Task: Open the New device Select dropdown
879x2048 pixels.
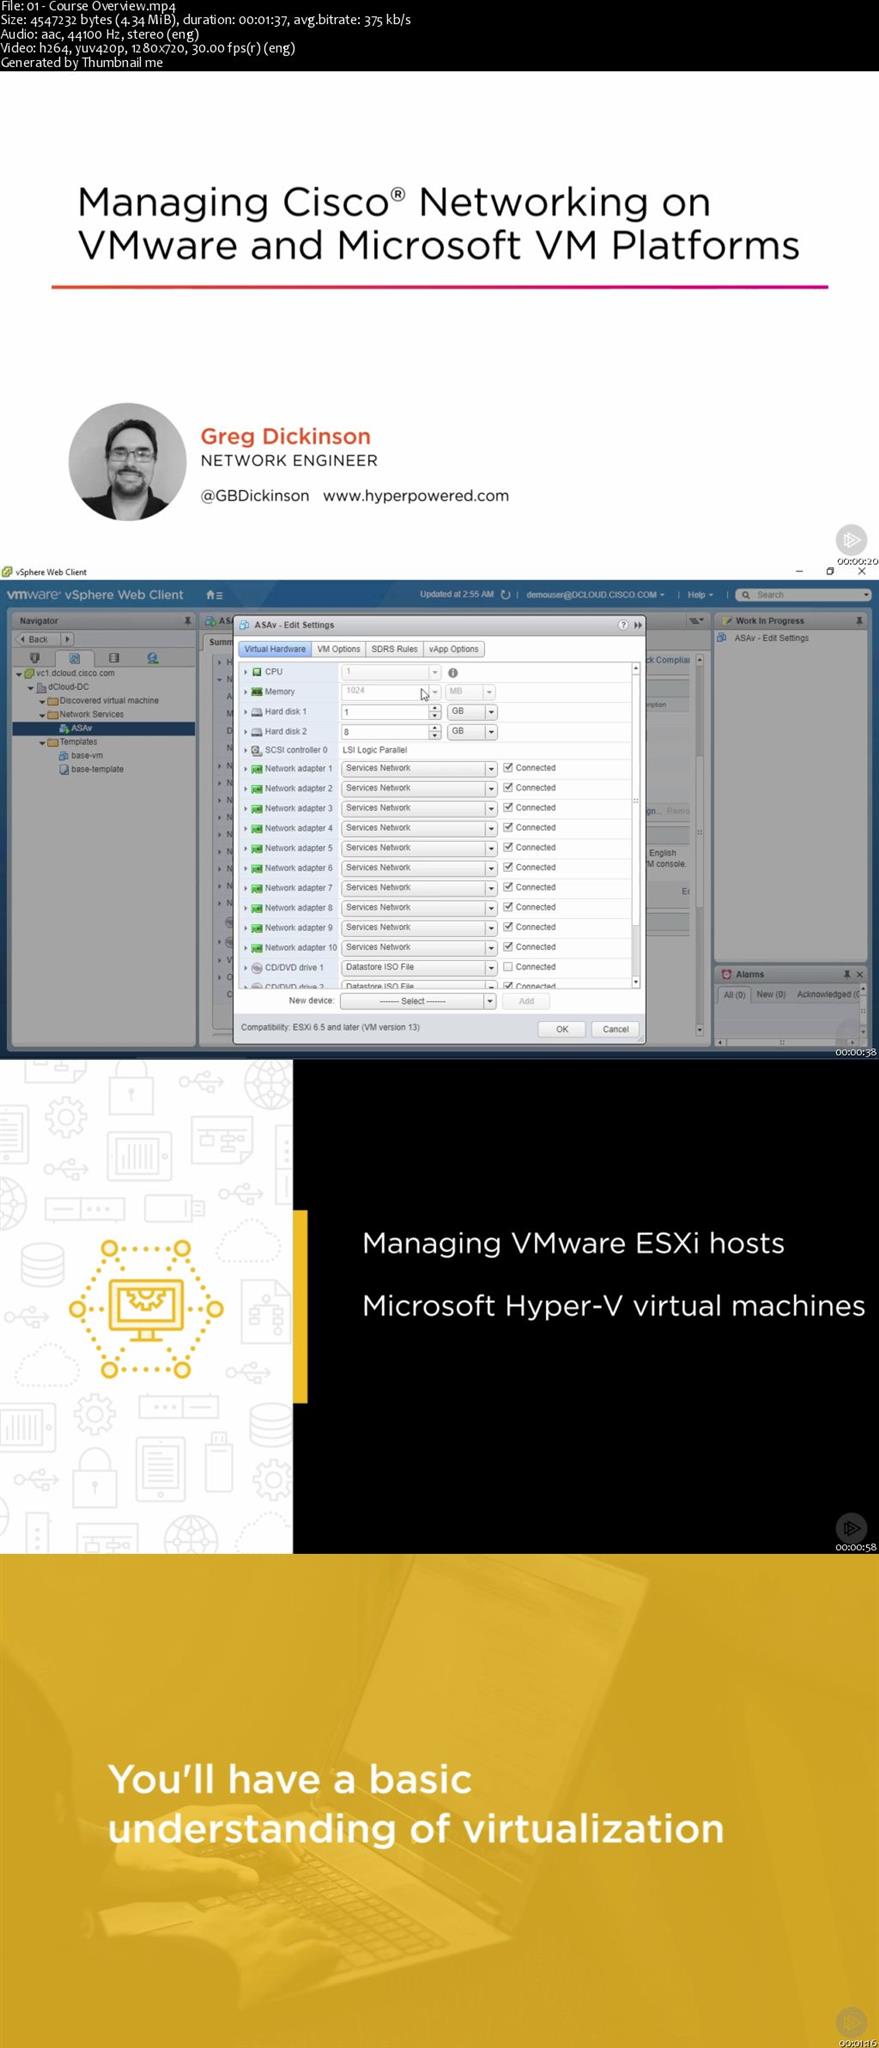Action: (x=418, y=1001)
